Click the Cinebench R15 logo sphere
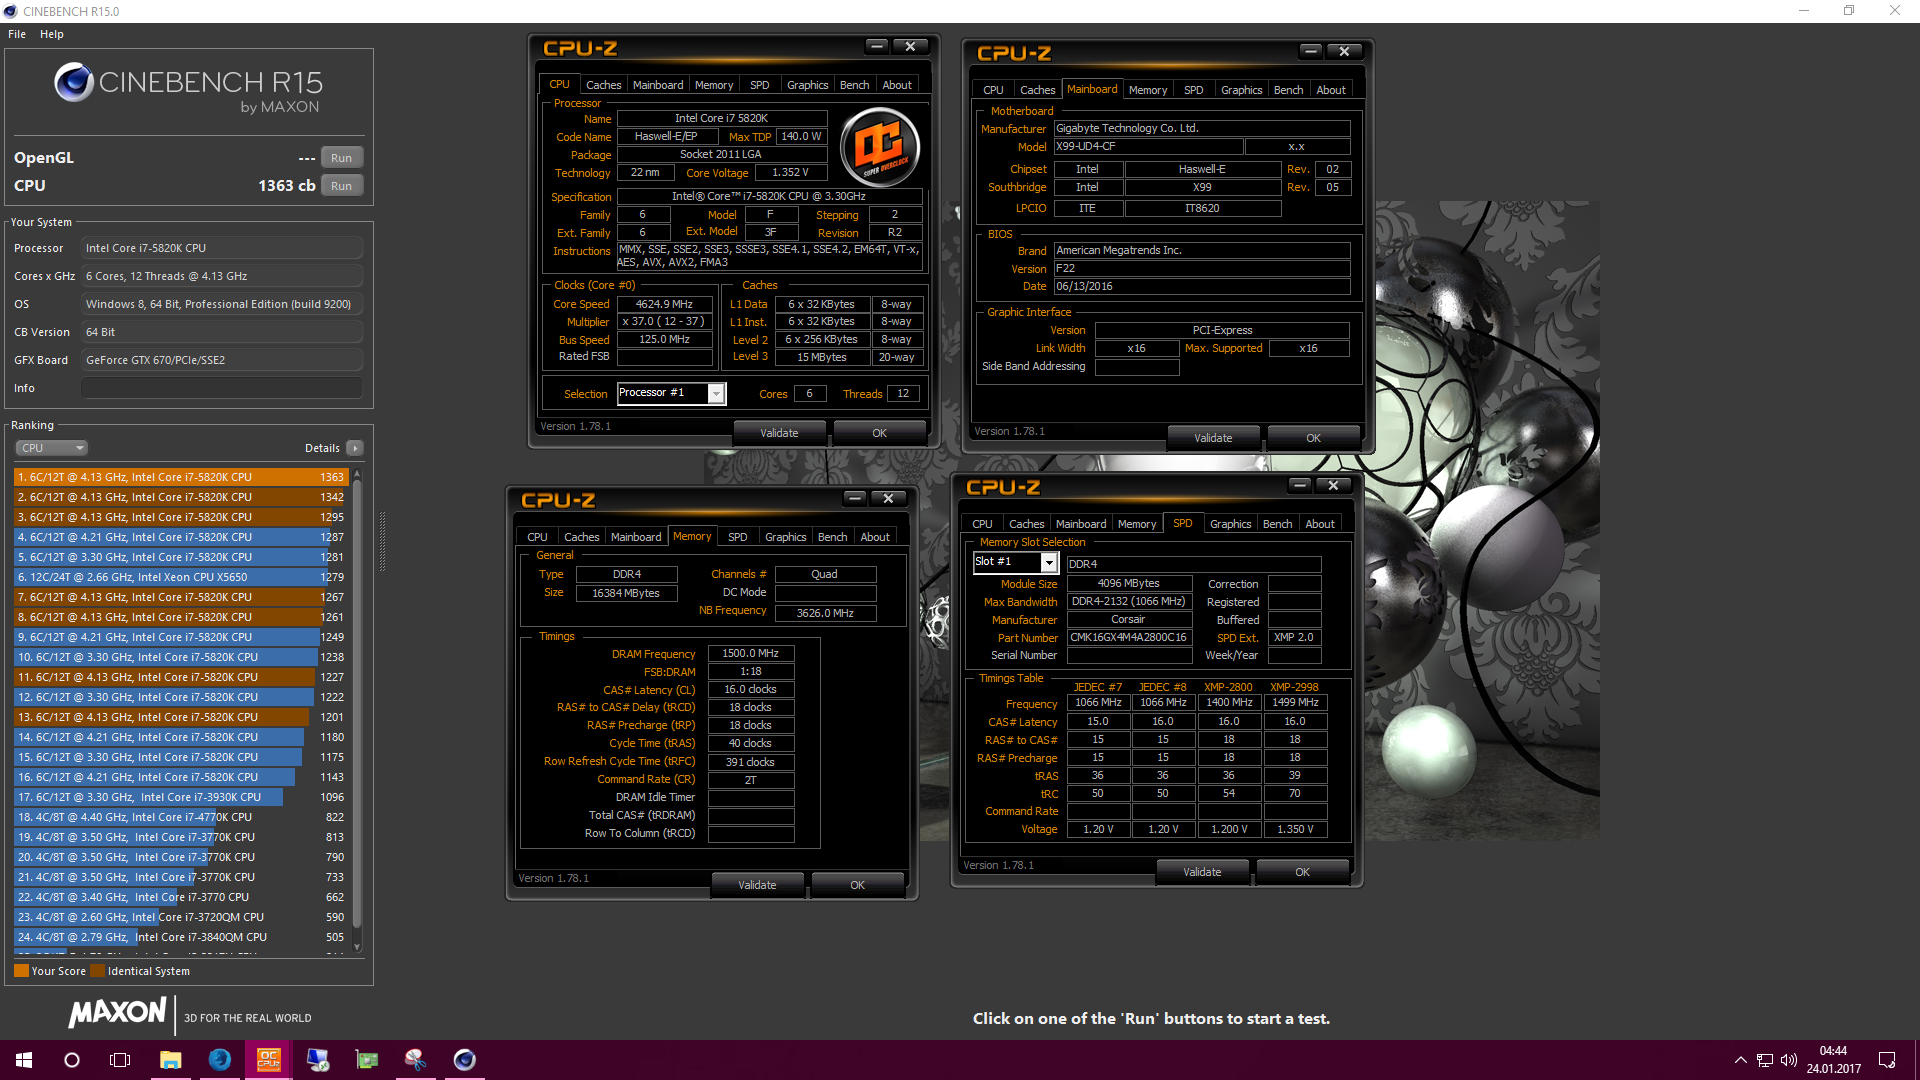 point(74,83)
